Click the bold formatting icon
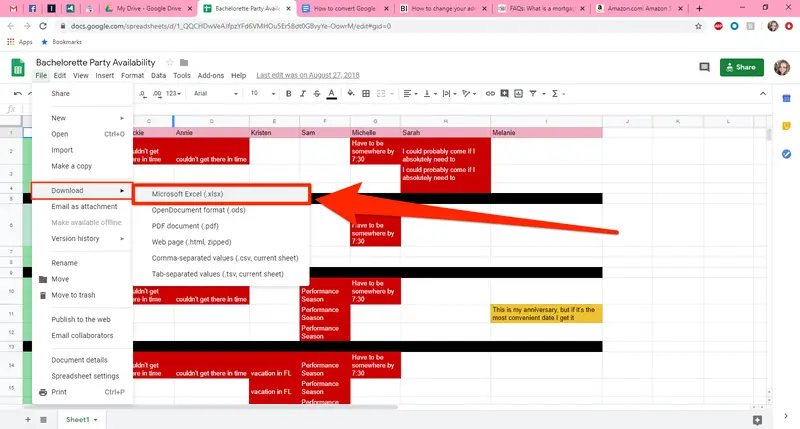This screenshot has width=800, height=429. [x=289, y=93]
